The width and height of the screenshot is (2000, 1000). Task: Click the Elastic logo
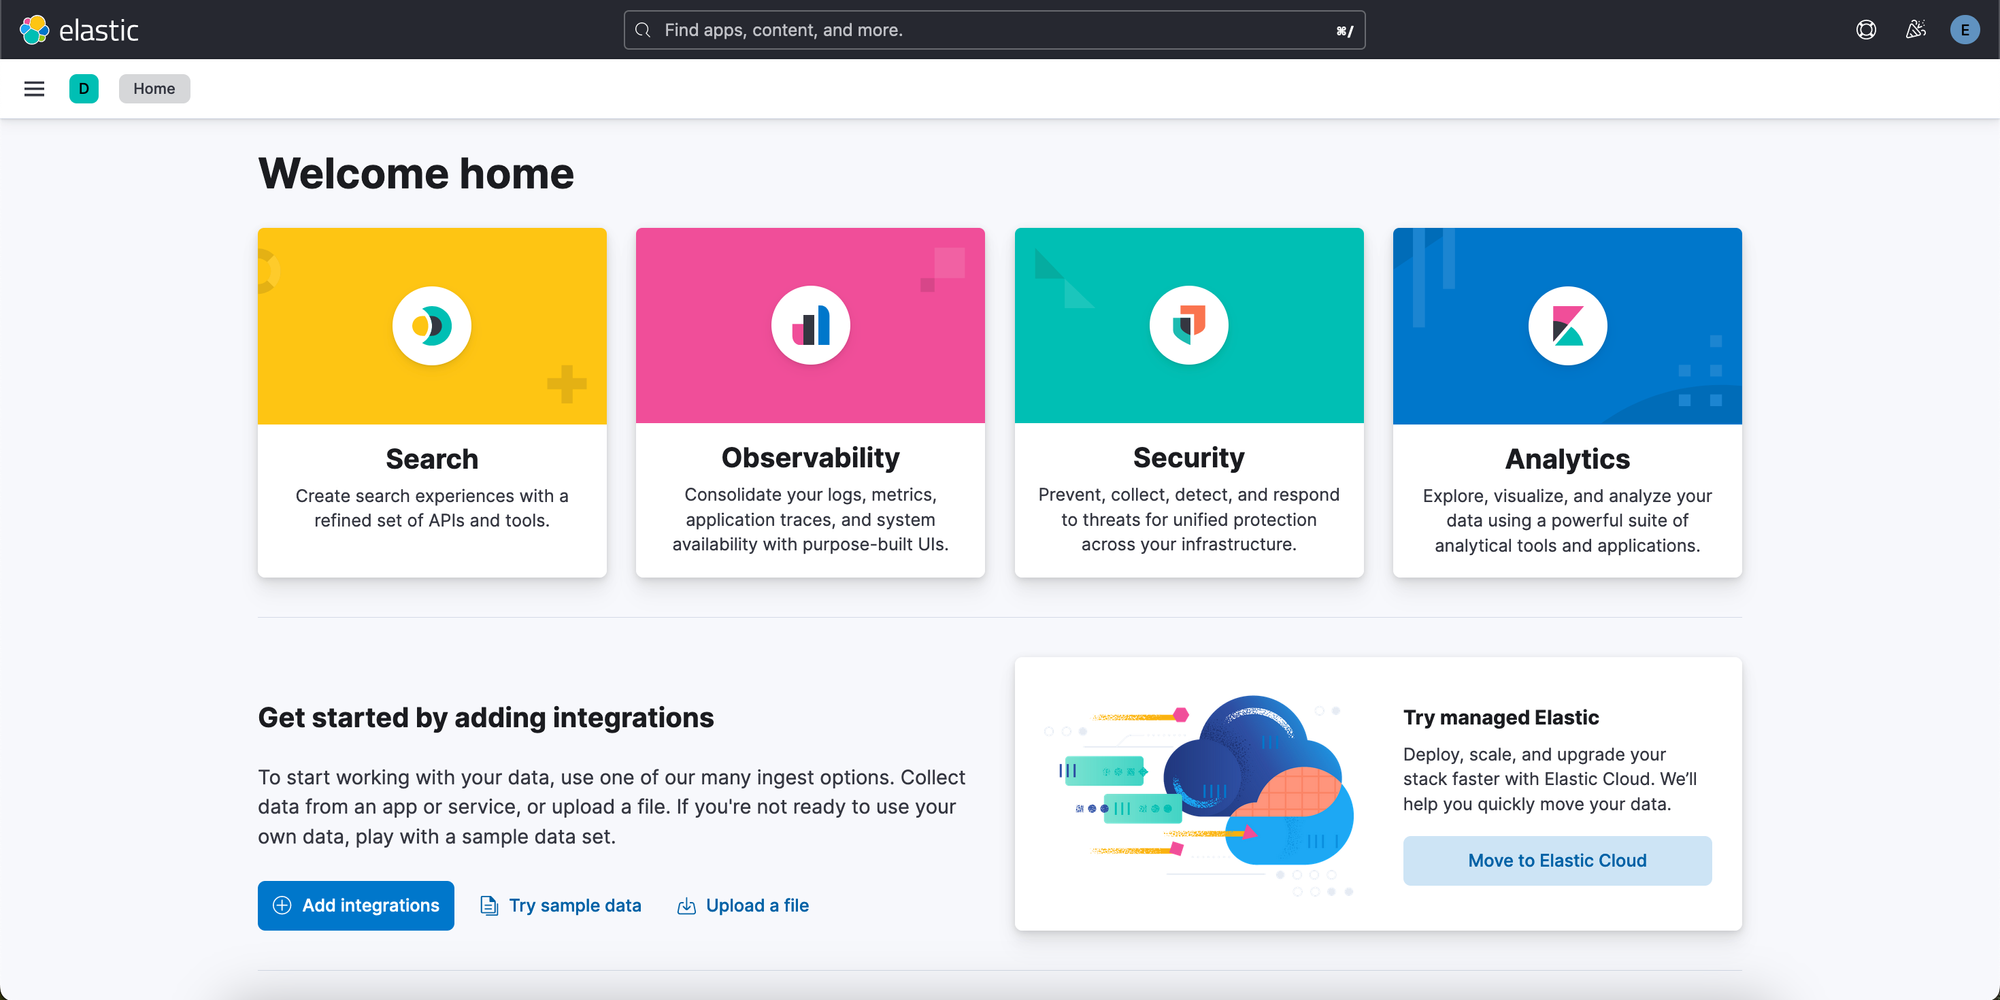click(x=79, y=30)
